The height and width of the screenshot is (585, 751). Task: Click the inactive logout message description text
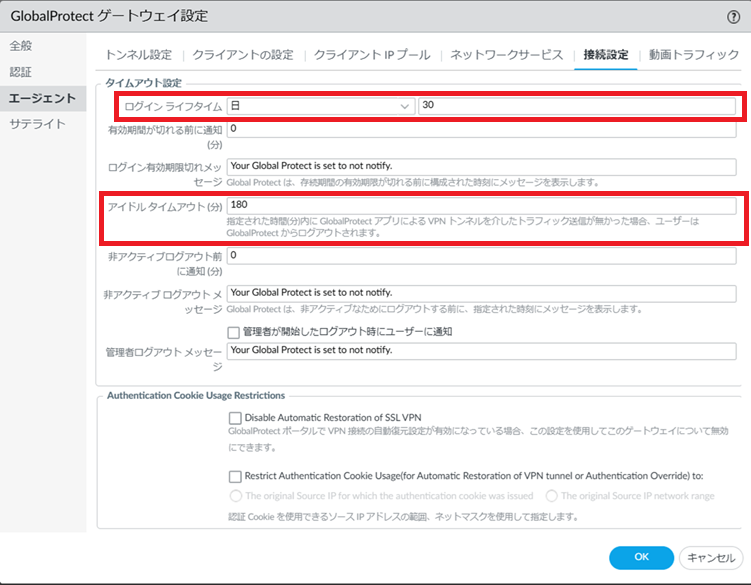coord(434,310)
